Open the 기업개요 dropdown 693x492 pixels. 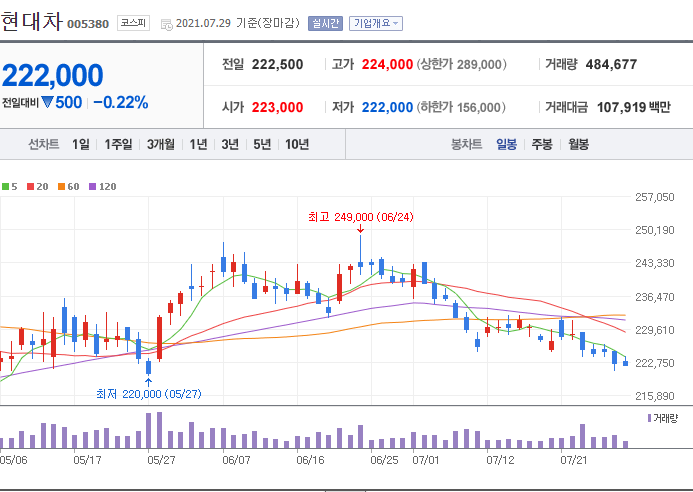coord(376,23)
